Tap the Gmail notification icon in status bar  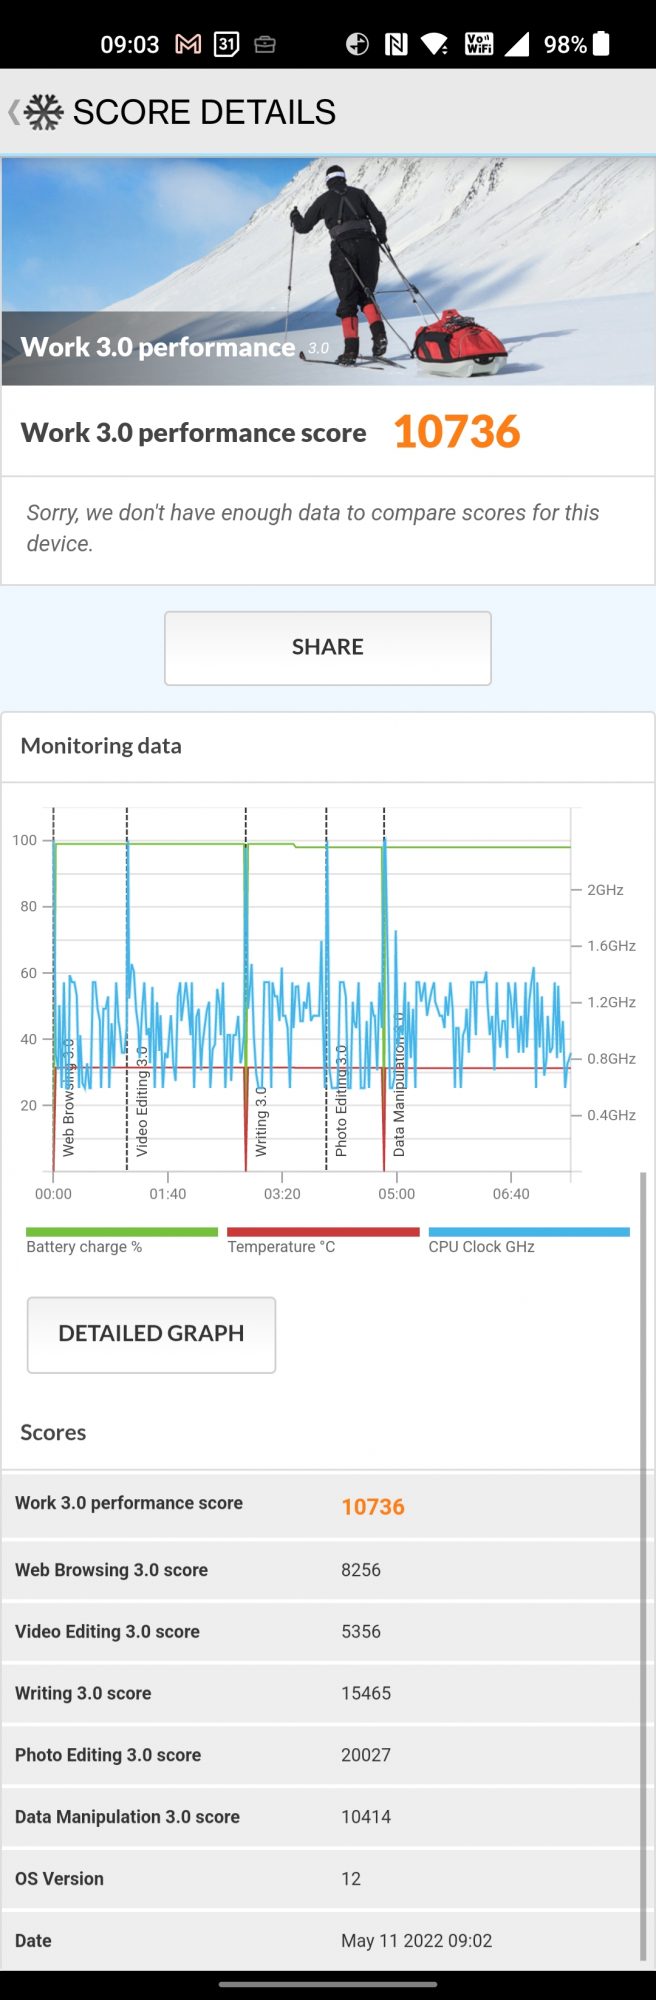[188, 44]
